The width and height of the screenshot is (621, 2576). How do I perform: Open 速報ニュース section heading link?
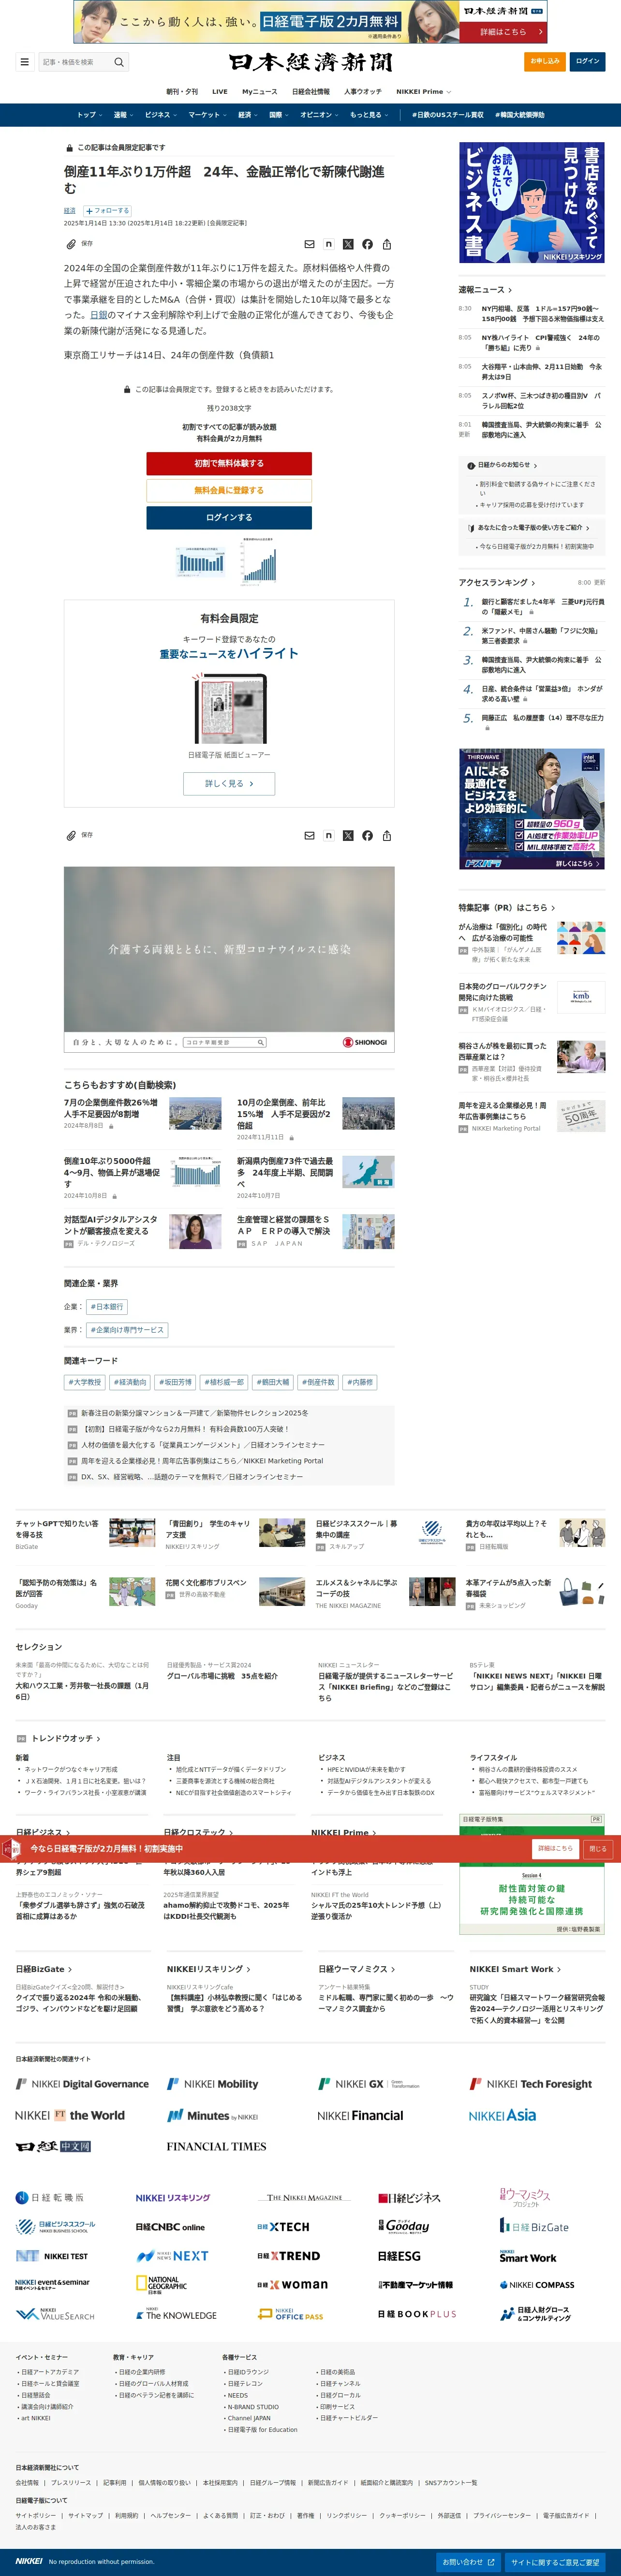click(x=485, y=290)
